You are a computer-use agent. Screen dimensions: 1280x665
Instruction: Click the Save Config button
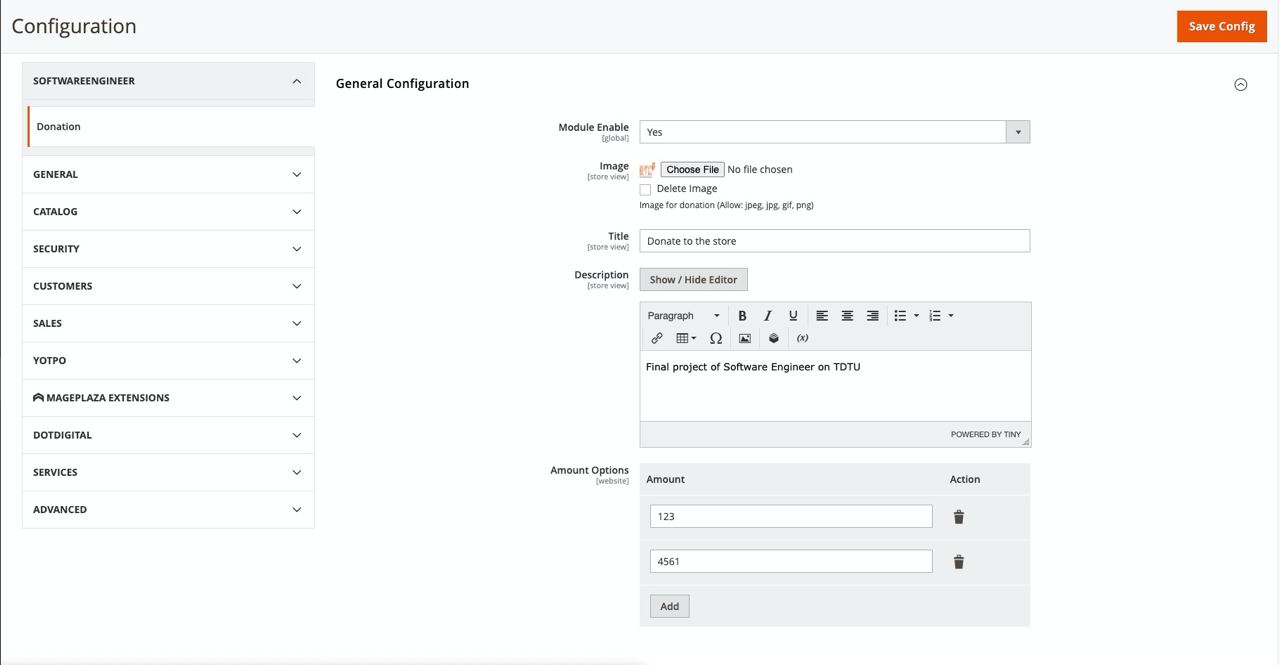[1221, 26]
